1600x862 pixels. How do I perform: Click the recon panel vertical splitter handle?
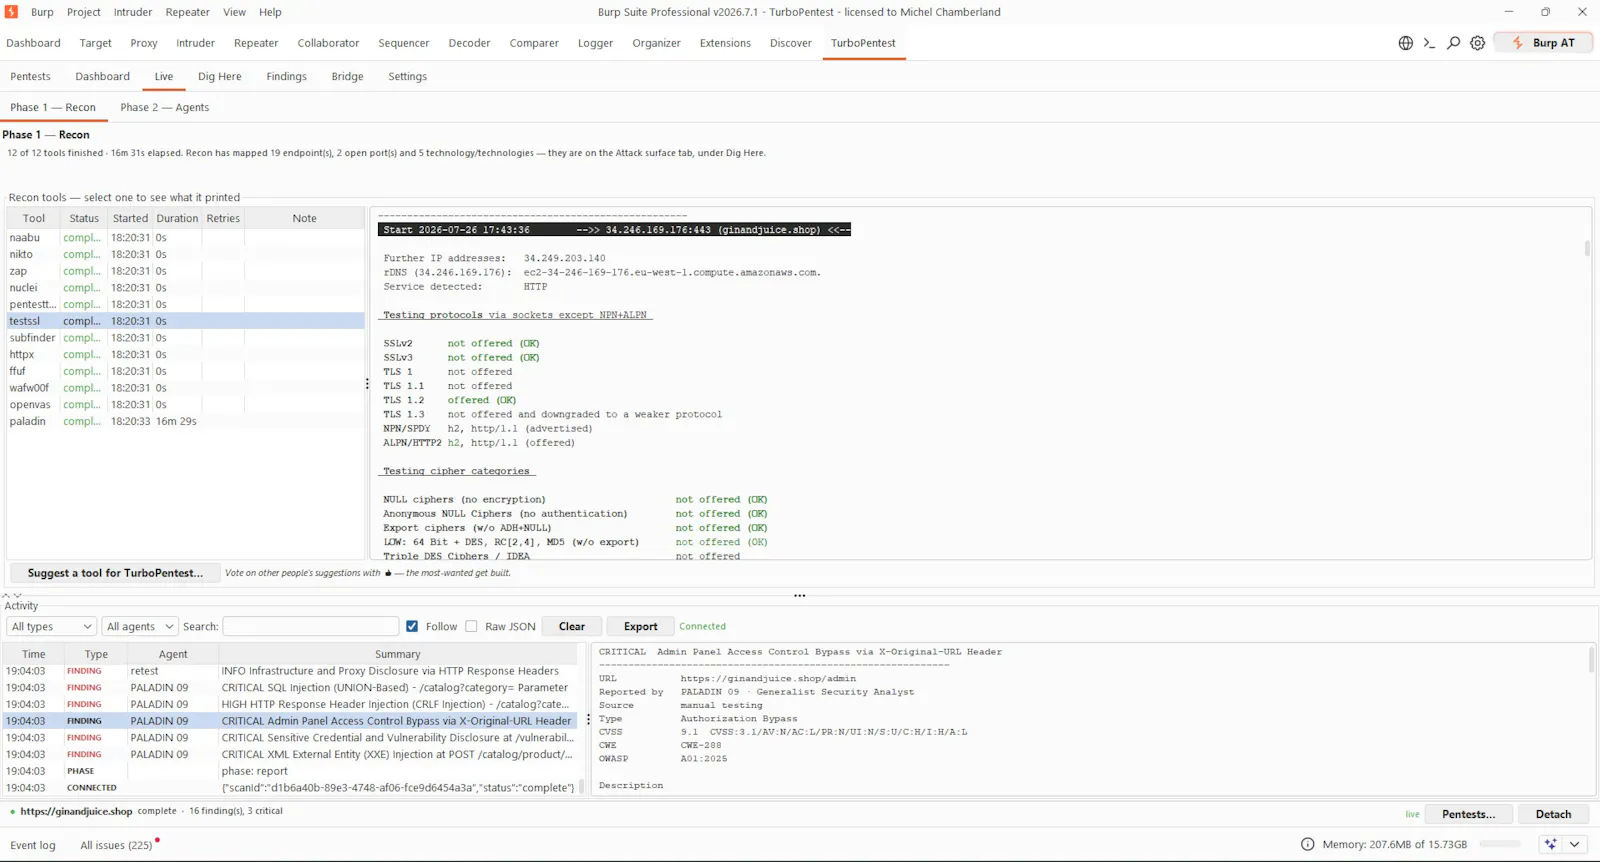tap(367, 383)
